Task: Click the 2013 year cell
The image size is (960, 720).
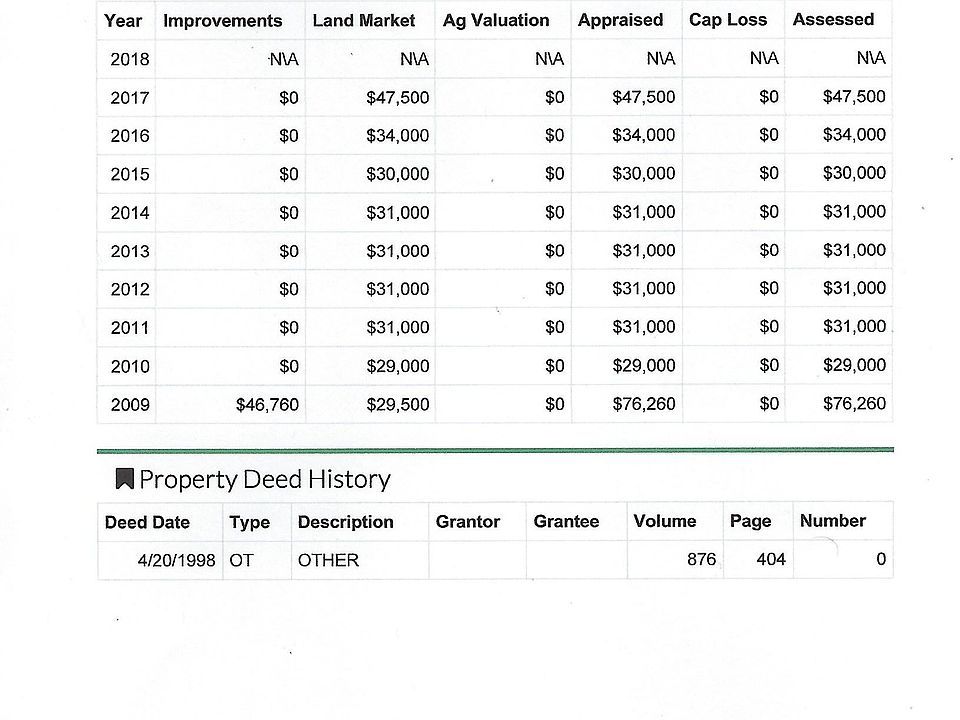Action: point(130,251)
